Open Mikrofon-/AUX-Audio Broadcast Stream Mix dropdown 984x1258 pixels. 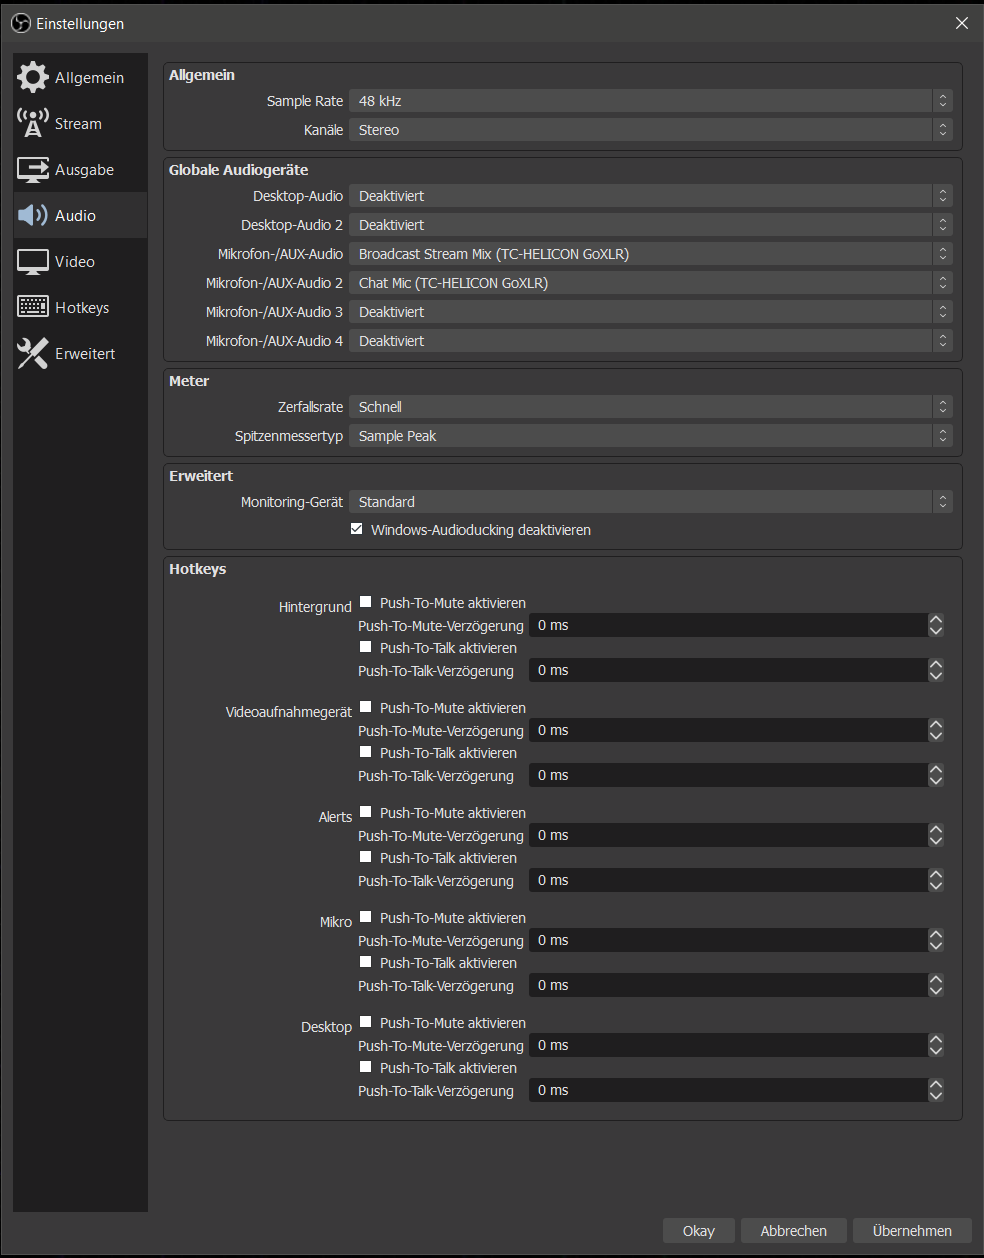coord(651,254)
